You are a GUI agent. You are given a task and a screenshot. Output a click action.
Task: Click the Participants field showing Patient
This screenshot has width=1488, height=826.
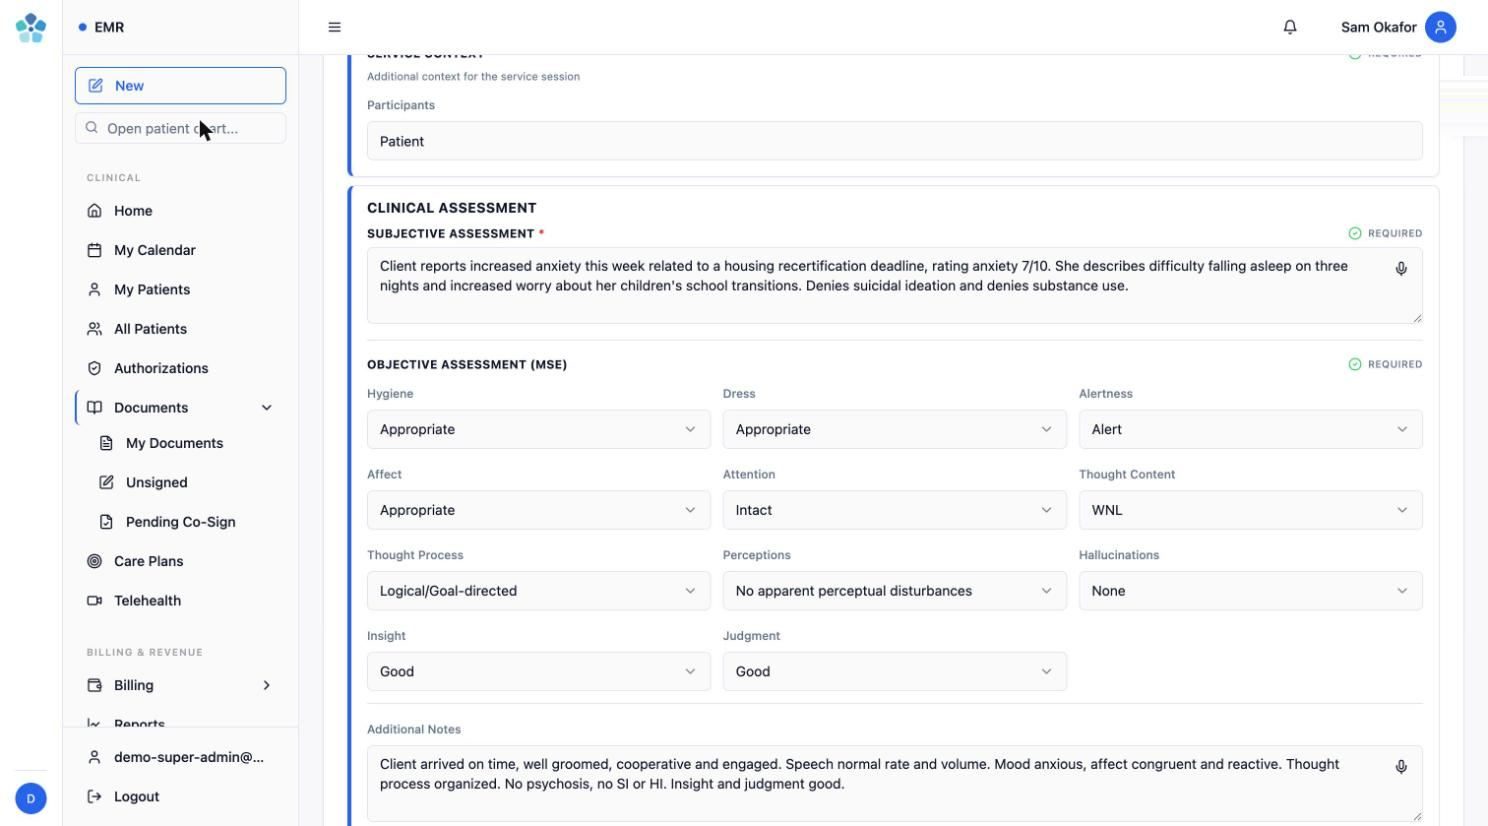click(895, 141)
